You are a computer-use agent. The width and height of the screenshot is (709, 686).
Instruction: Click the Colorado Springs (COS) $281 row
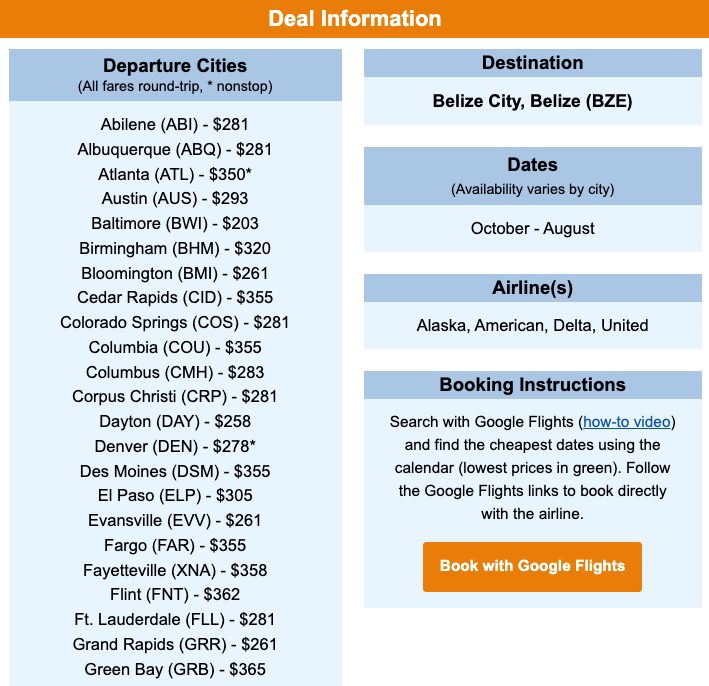point(175,322)
